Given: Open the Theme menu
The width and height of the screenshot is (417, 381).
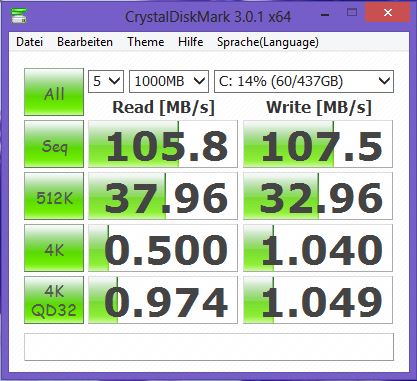Looking at the screenshot, I should pos(146,42).
